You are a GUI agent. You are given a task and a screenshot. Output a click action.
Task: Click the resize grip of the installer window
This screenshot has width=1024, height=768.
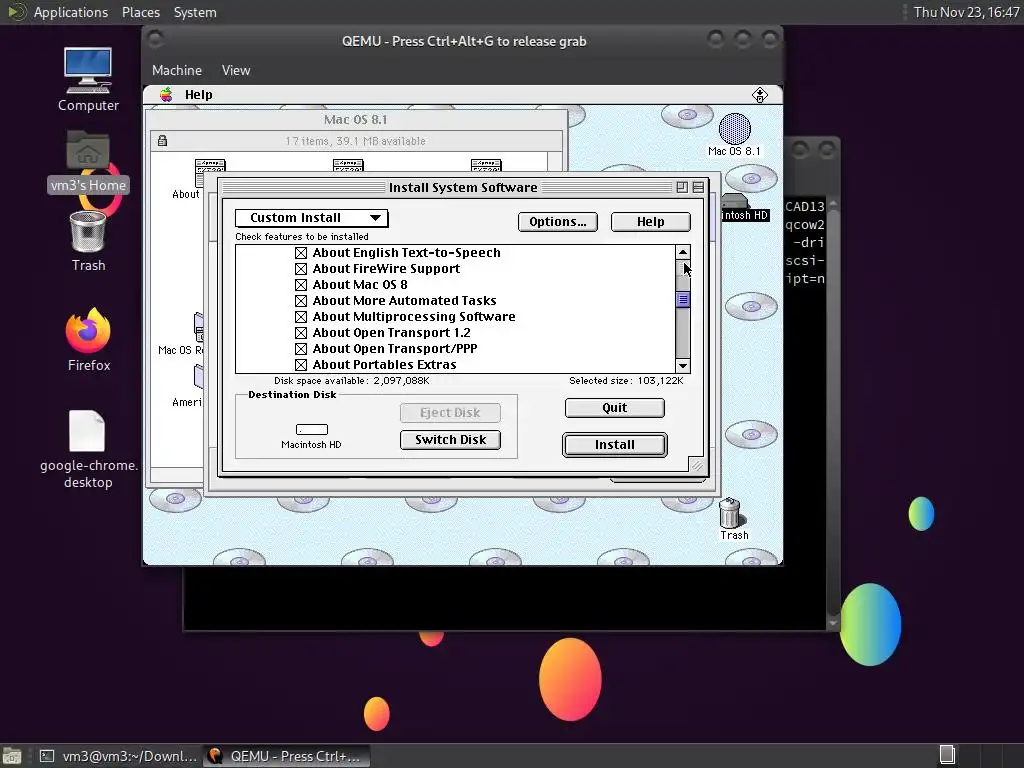tap(697, 465)
